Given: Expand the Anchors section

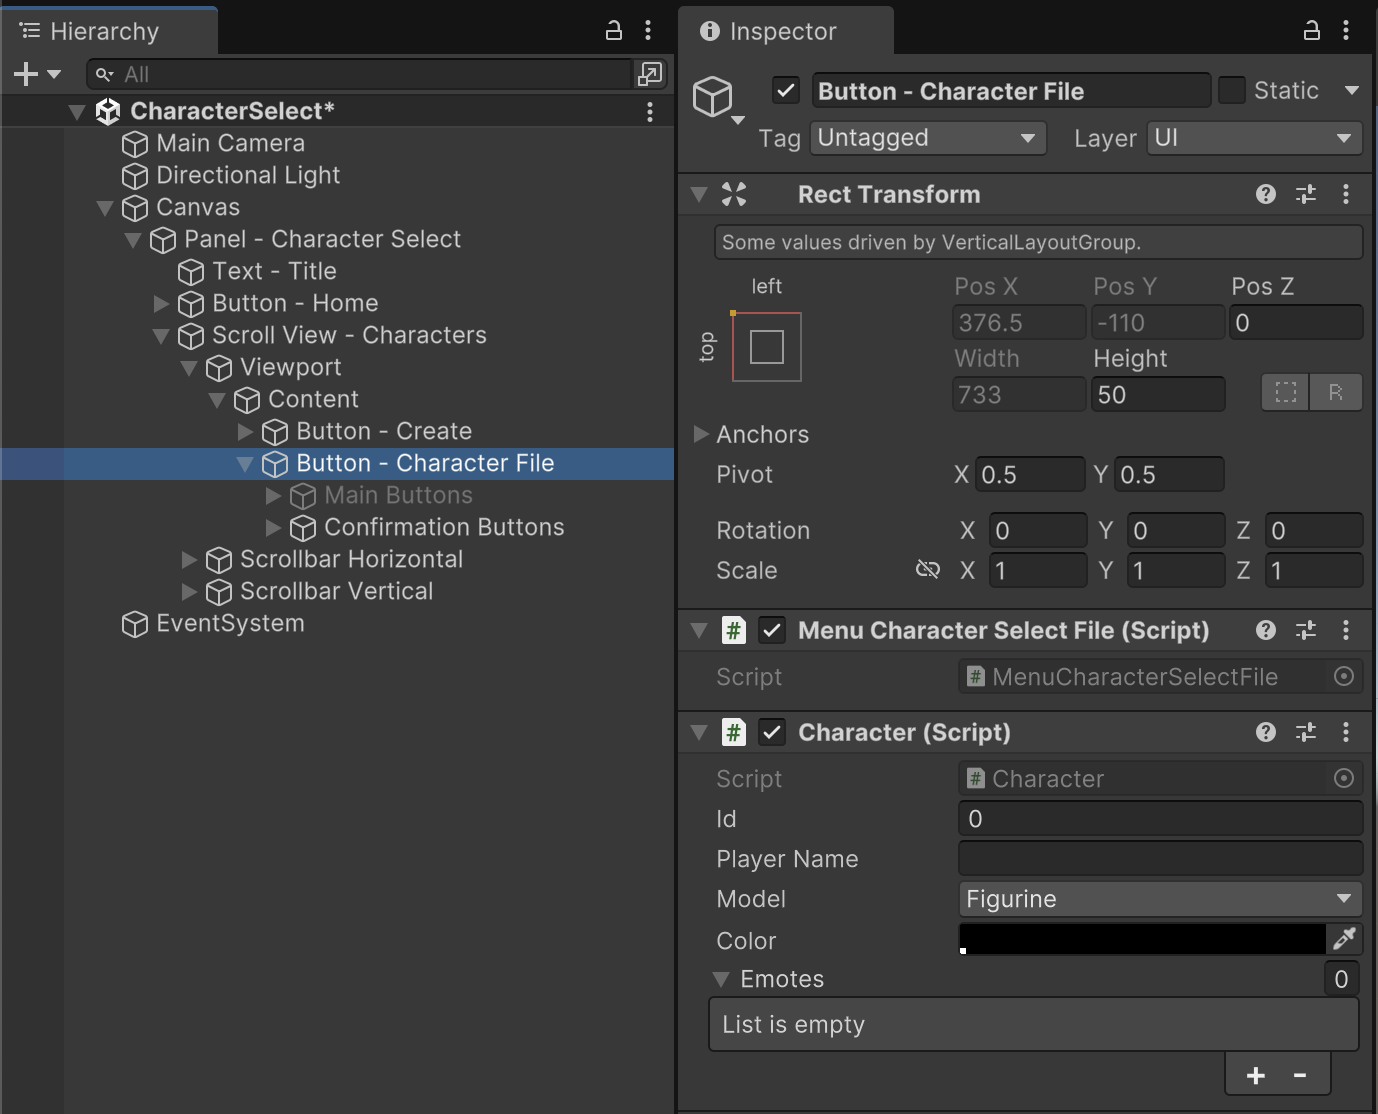Looking at the screenshot, I should (x=701, y=434).
